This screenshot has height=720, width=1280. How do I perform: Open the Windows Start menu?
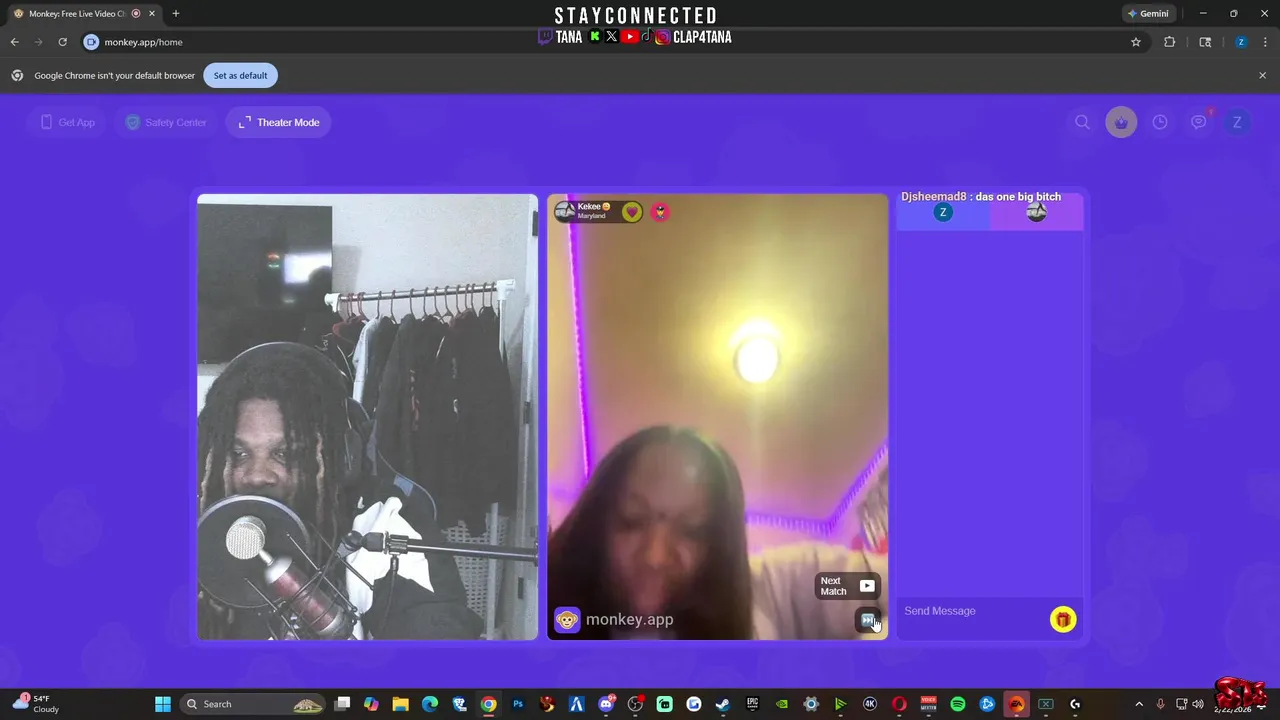162,704
